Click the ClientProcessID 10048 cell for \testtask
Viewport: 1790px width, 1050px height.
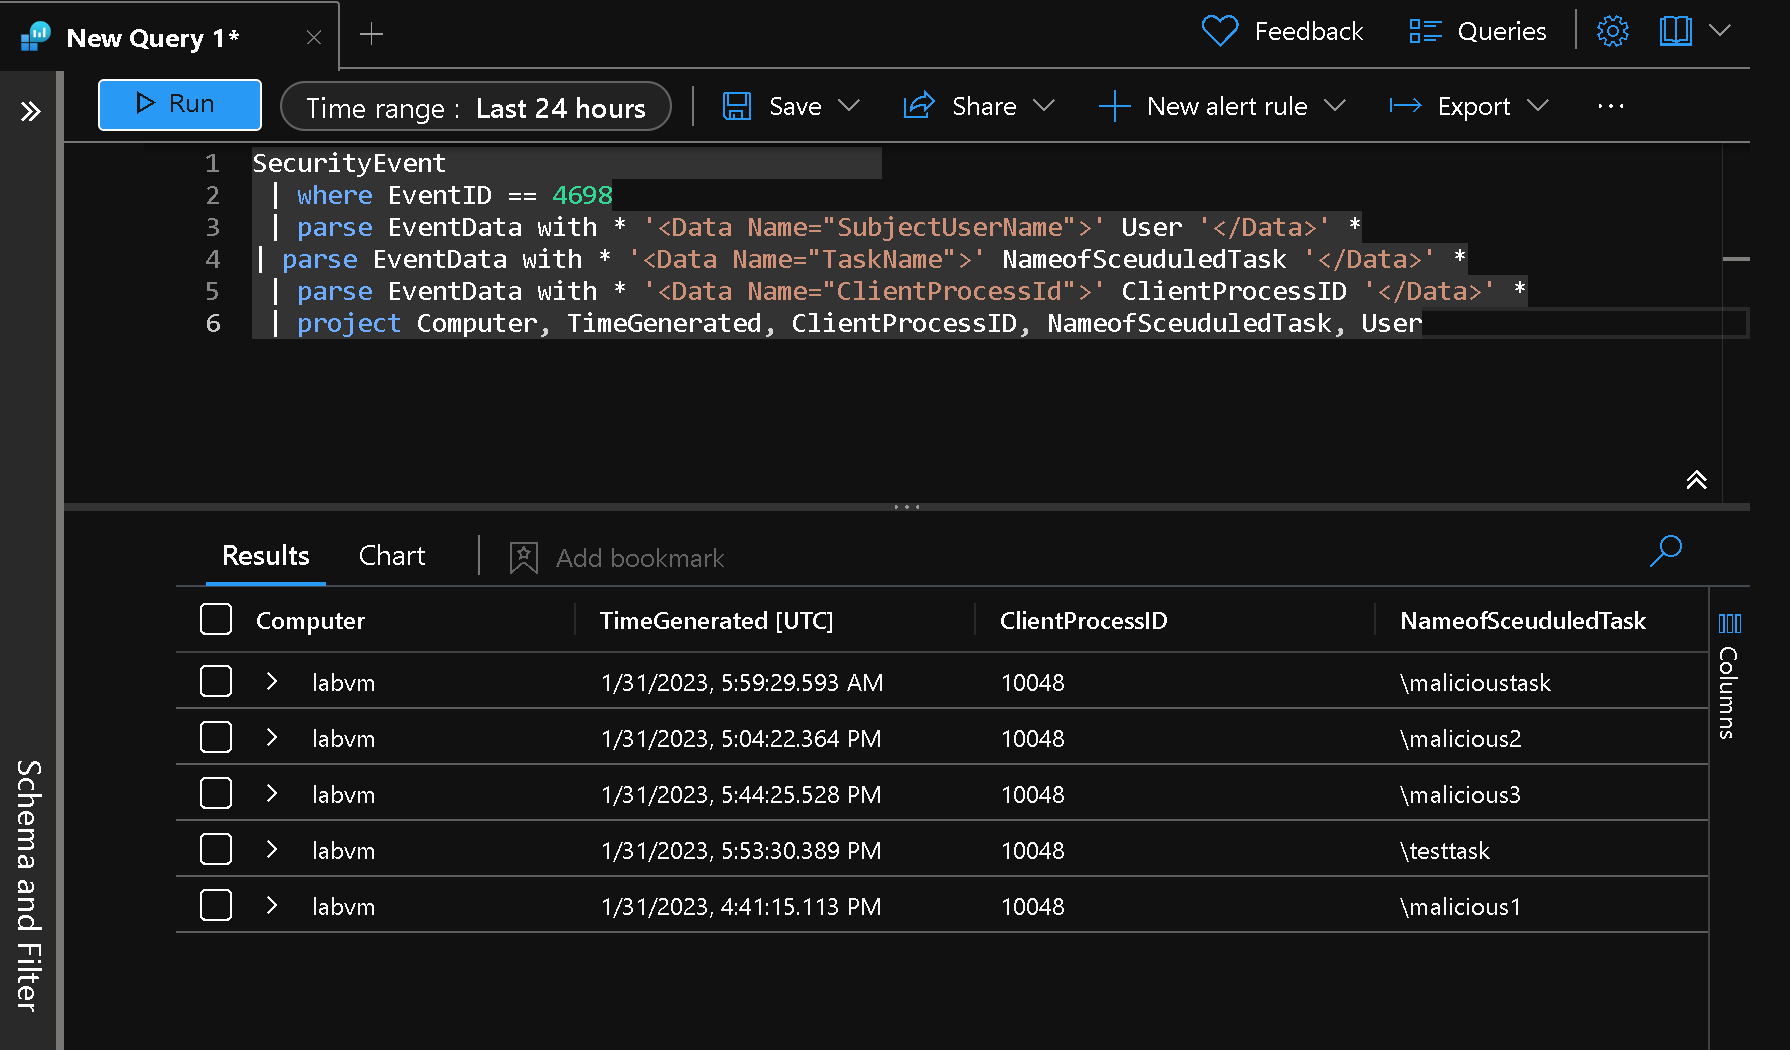(1033, 851)
